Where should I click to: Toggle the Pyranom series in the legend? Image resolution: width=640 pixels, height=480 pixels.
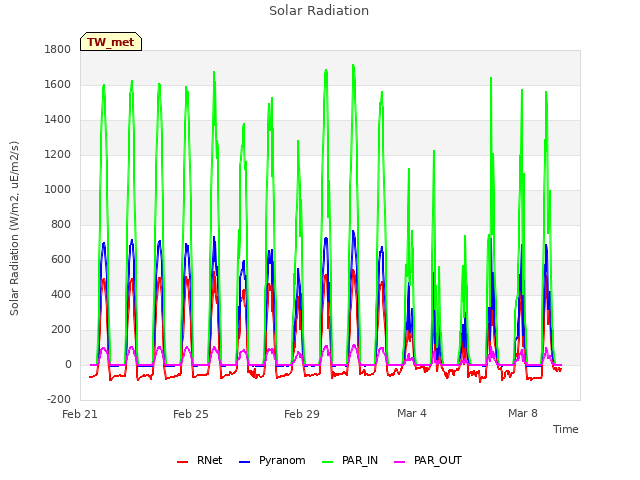(x=272, y=460)
